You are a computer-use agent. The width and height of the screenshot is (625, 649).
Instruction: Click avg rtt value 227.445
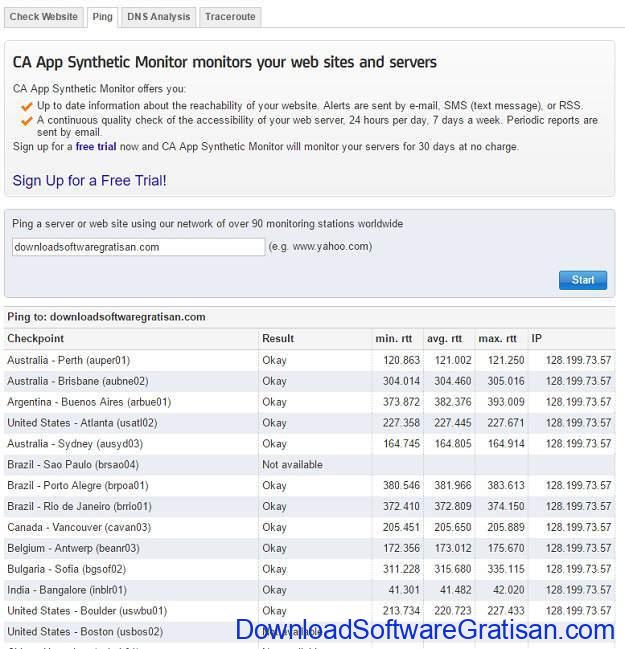[x=452, y=423]
